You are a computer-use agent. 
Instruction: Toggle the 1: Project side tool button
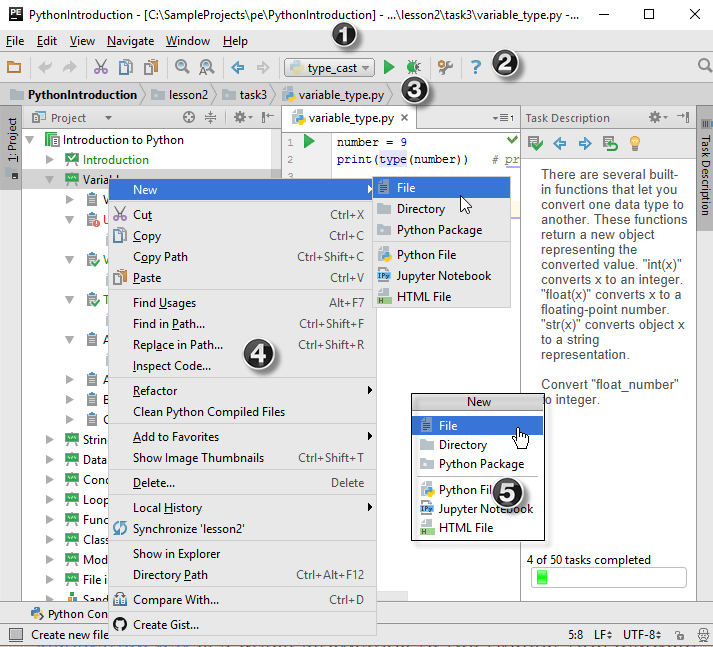[11, 147]
